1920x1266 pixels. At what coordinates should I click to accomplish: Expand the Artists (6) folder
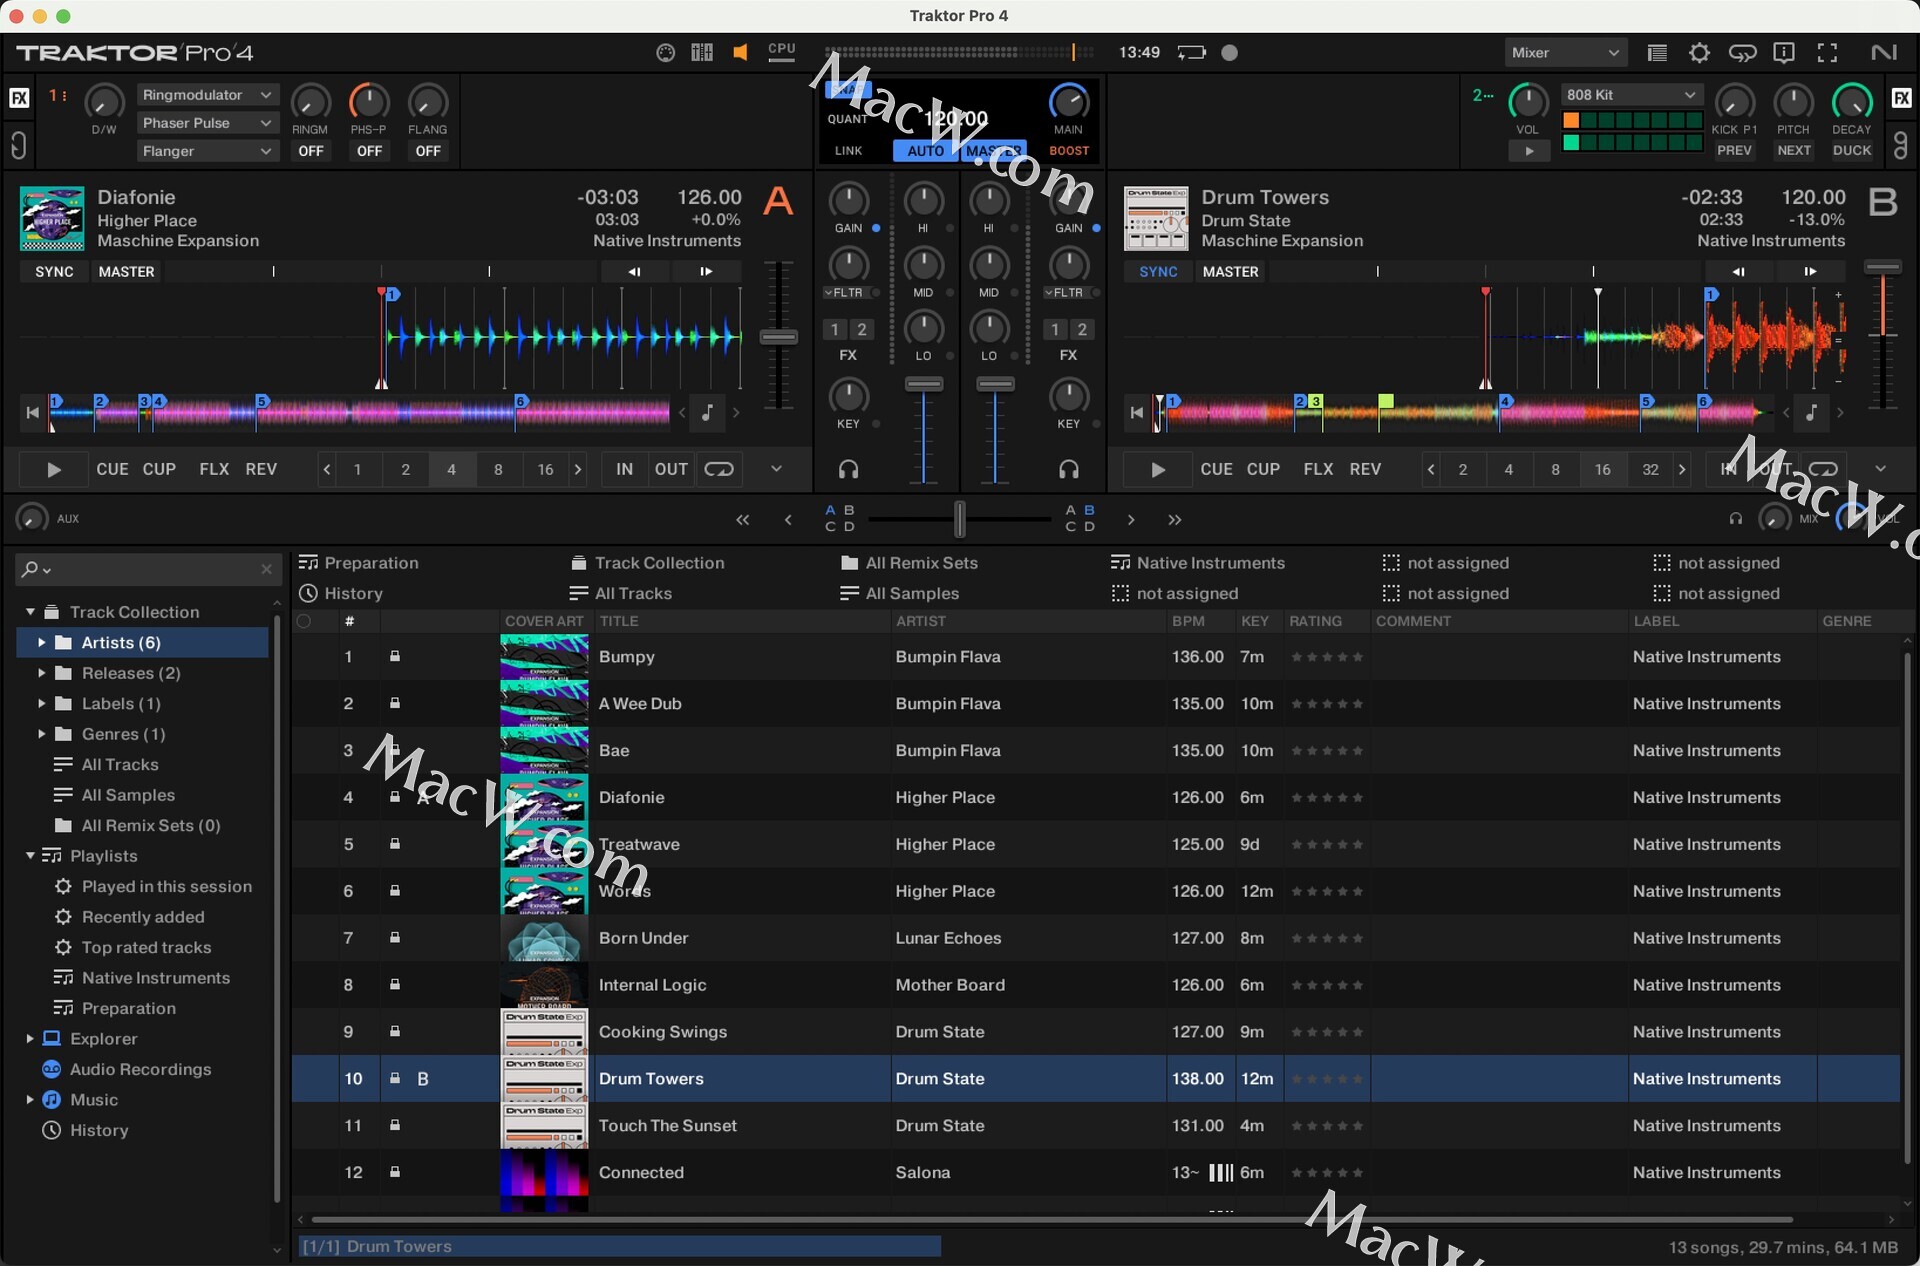tap(41, 643)
